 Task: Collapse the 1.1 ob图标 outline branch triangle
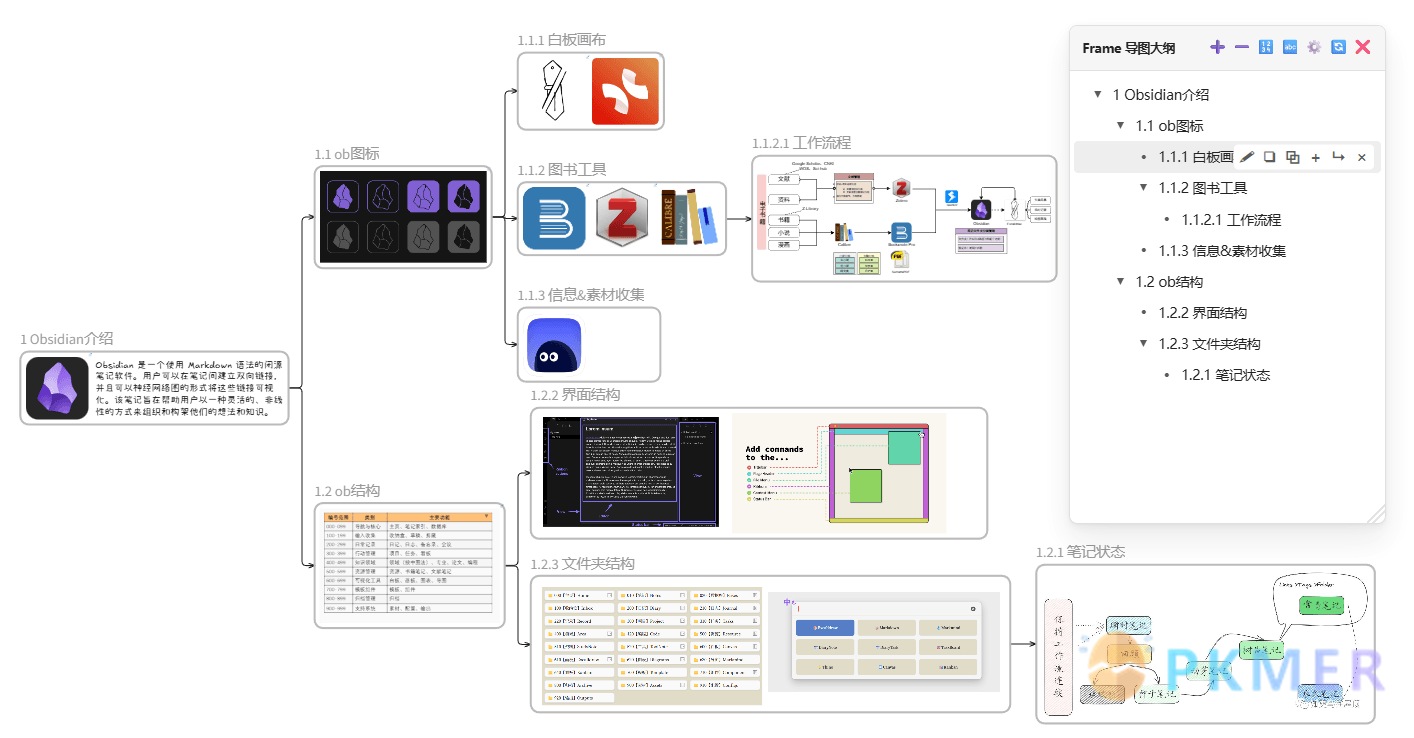tap(1121, 126)
